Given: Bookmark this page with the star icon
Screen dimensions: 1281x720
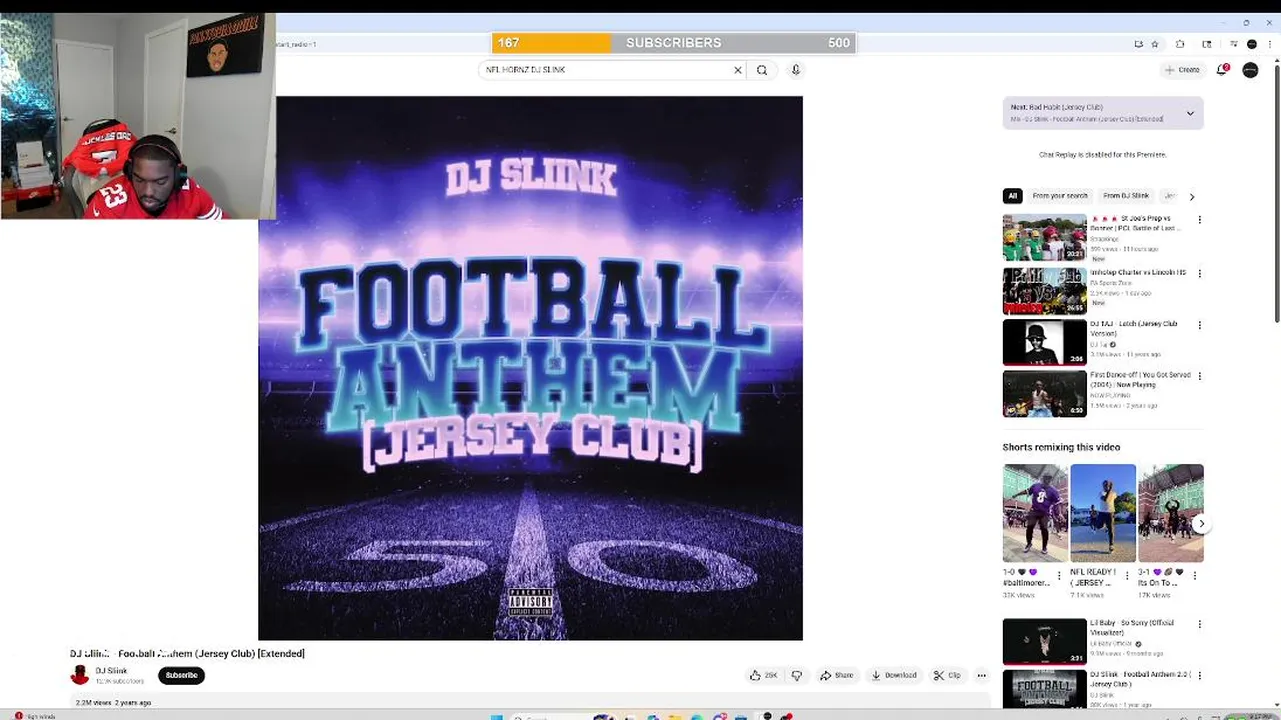Looking at the screenshot, I should coord(1155,44).
